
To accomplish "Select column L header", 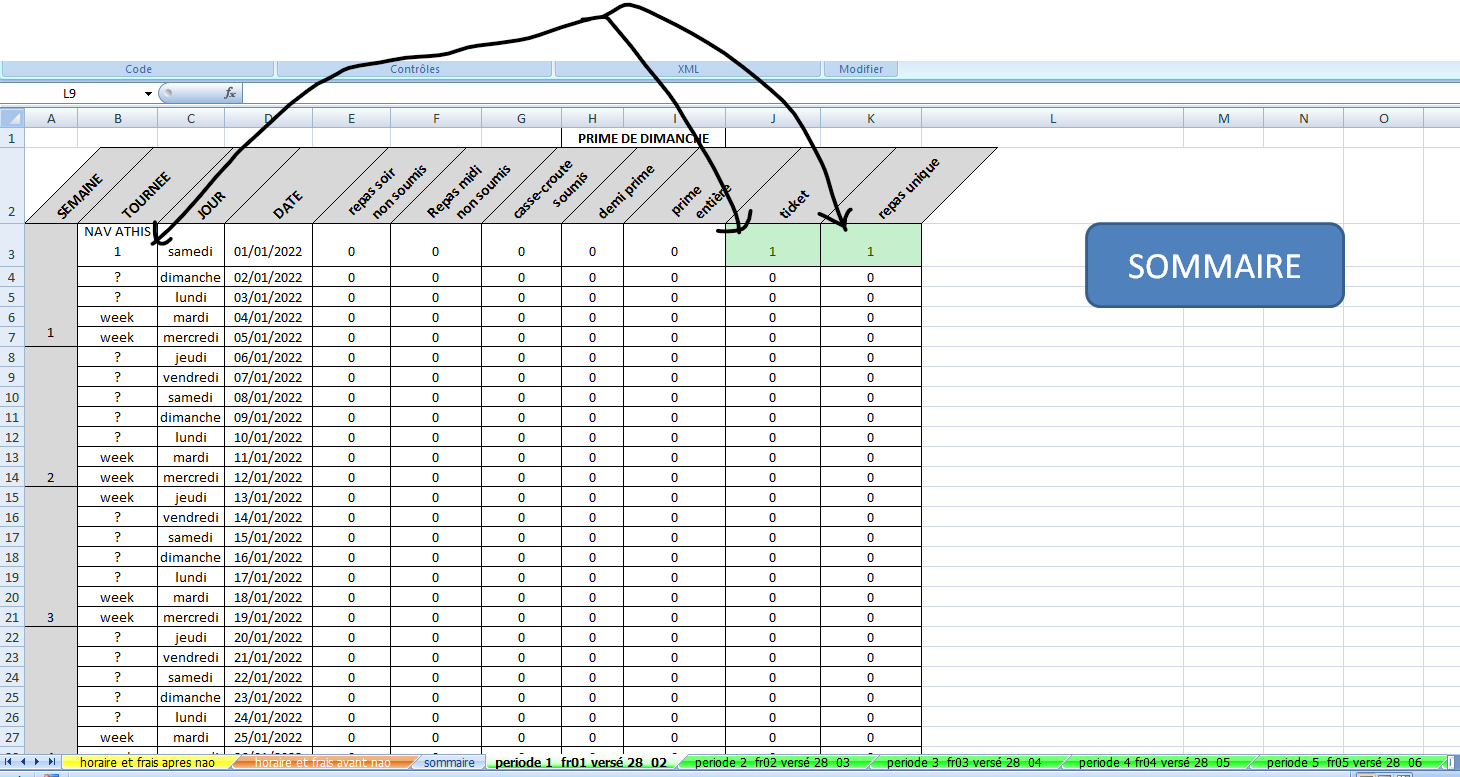I will coord(1052,118).
